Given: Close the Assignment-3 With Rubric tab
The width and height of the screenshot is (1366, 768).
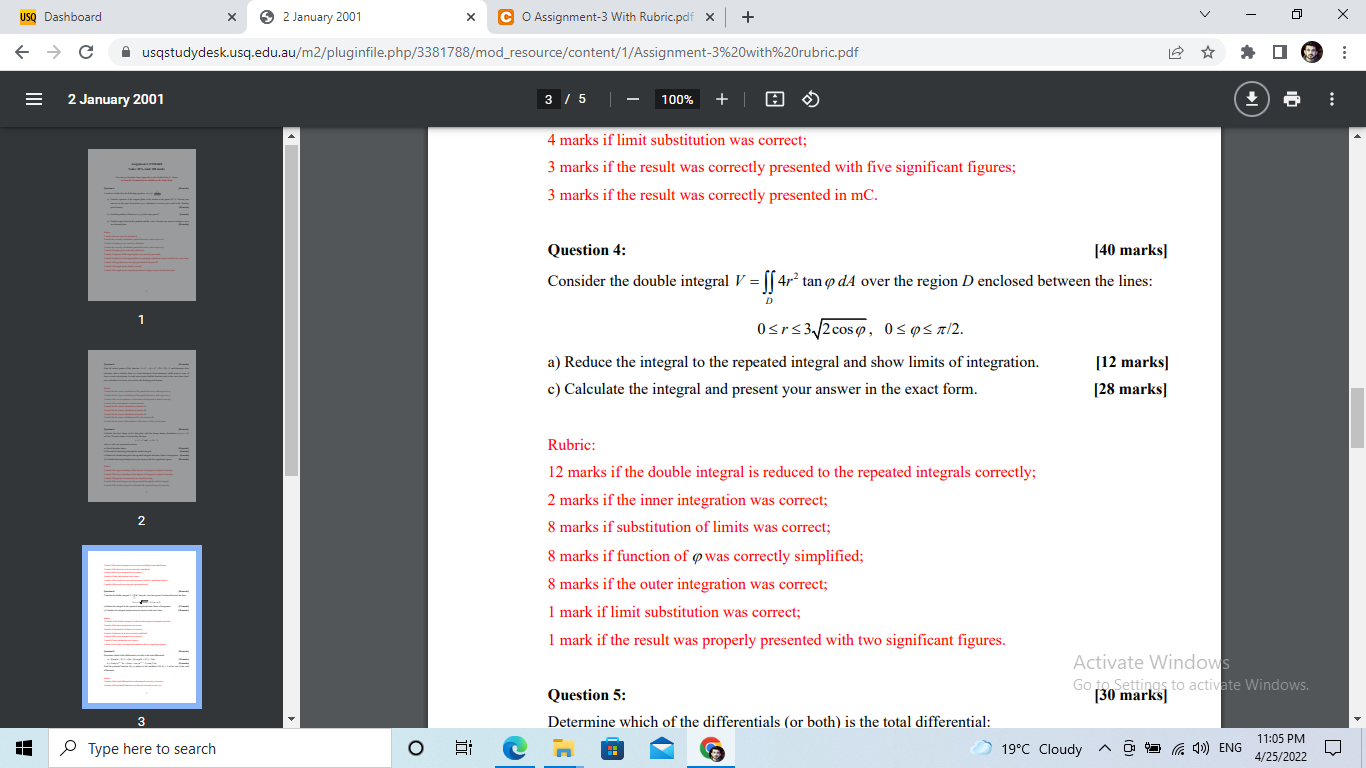Looking at the screenshot, I should [x=710, y=17].
